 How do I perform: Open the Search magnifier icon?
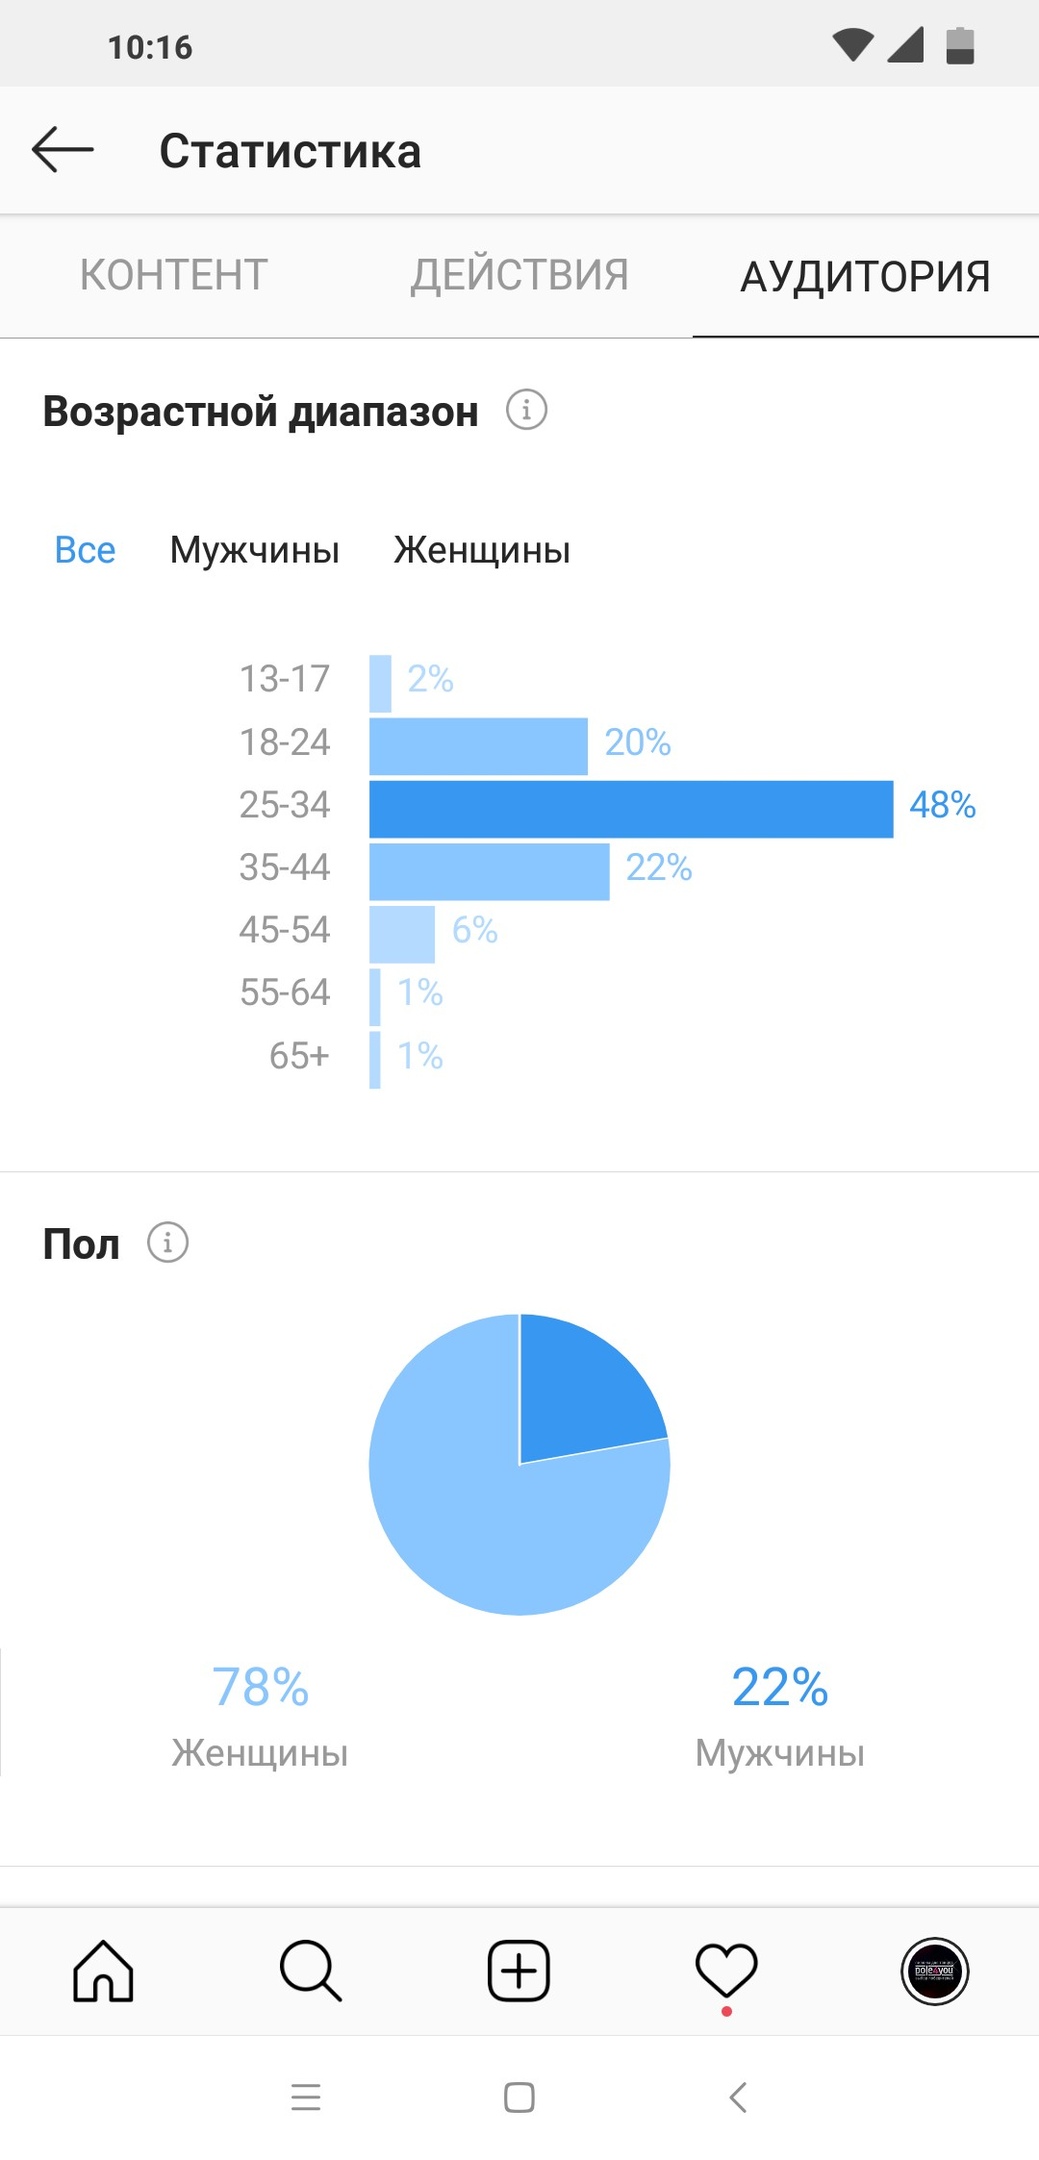click(x=311, y=1971)
